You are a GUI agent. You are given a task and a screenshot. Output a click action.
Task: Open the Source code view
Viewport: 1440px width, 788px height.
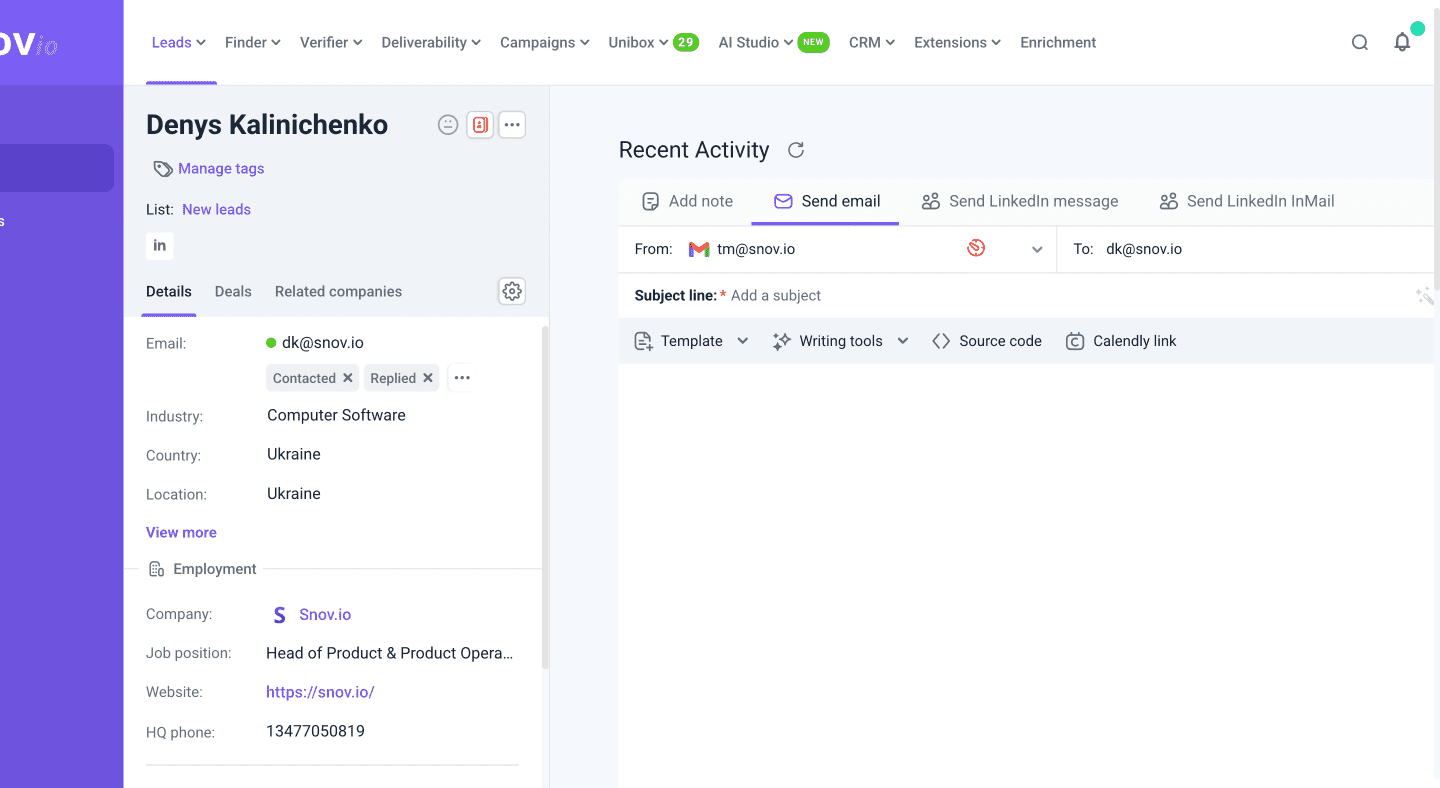[x=987, y=341]
